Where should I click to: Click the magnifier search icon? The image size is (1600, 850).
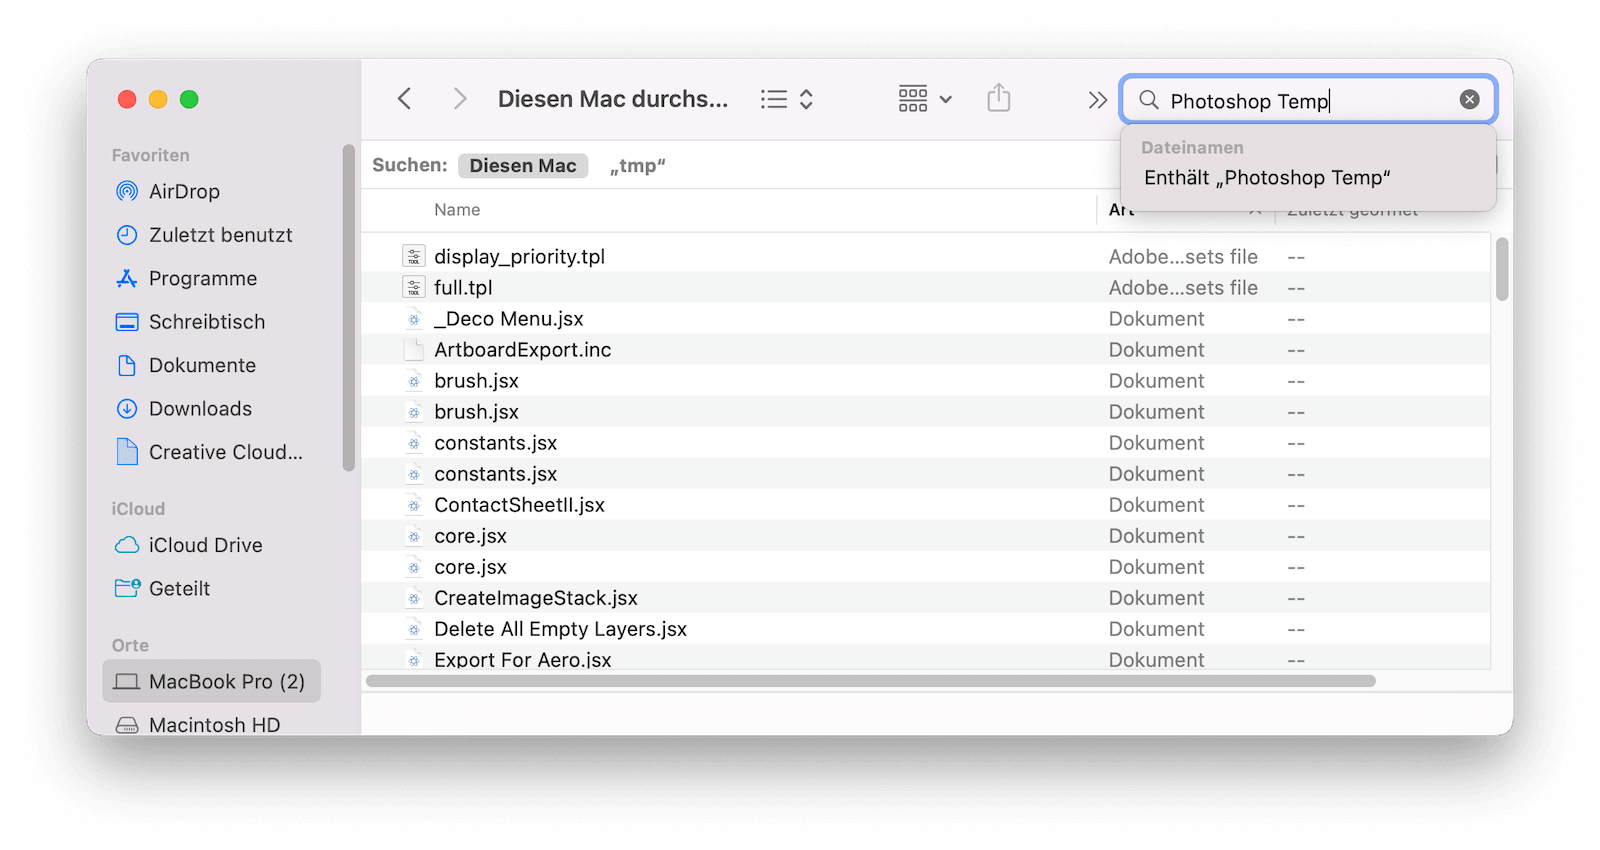(x=1149, y=100)
